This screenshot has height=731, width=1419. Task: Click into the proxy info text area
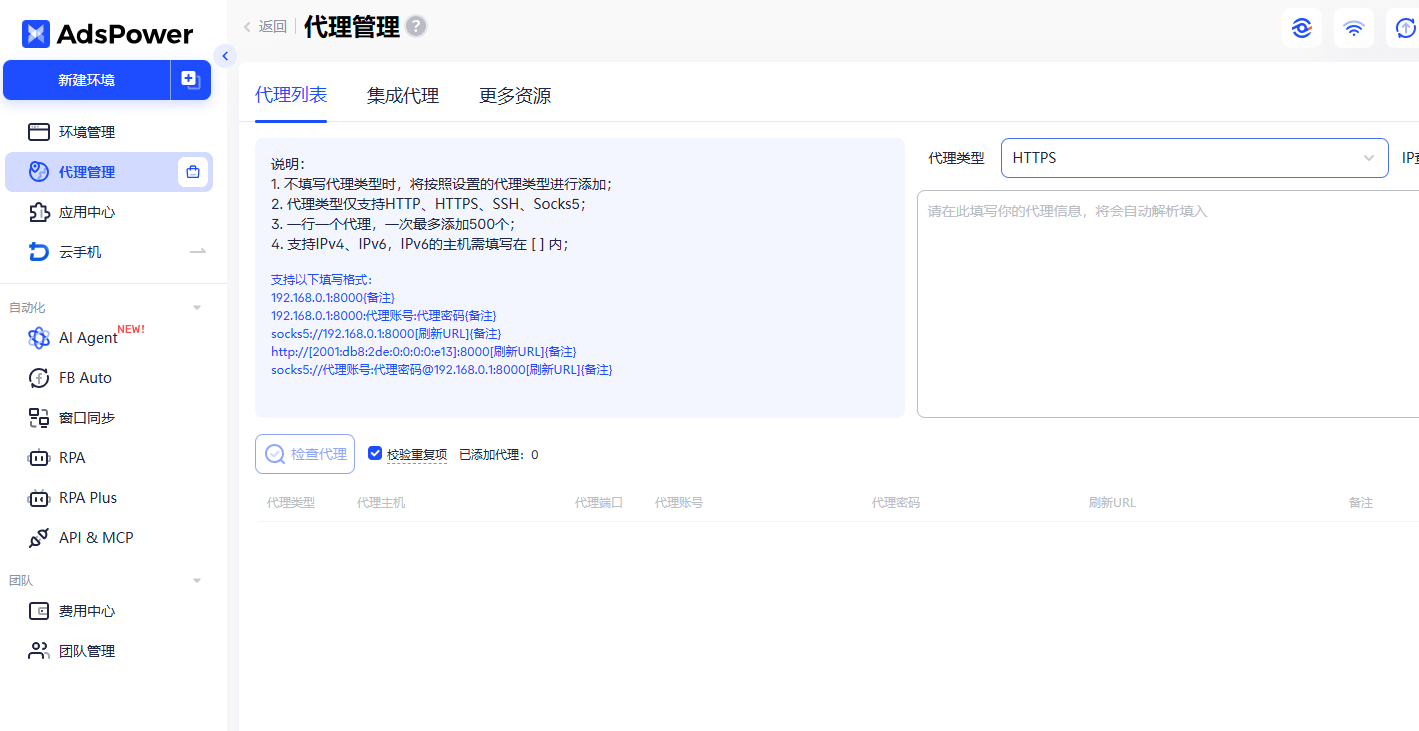point(1168,304)
